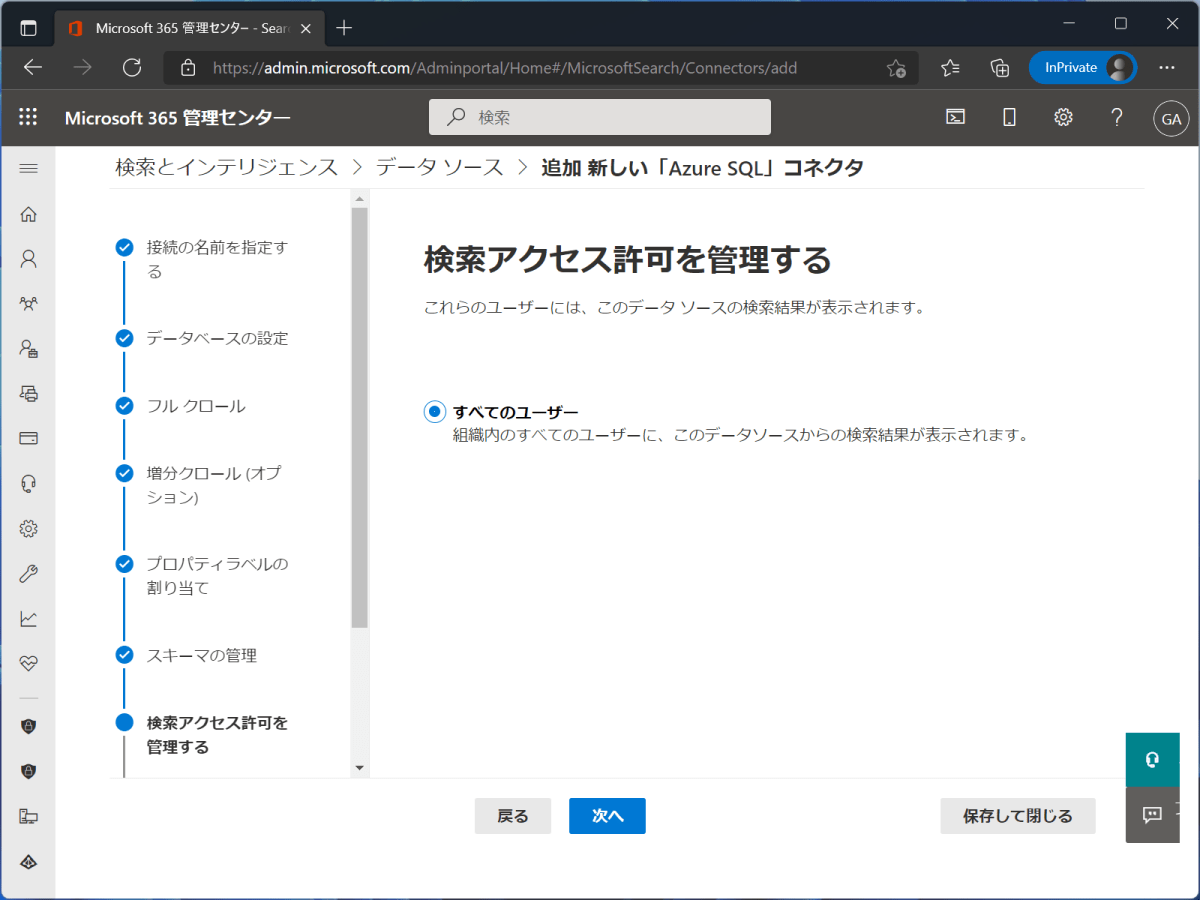This screenshot has width=1200, height=900.
Task: Open Teams and groups sidebar icon
Action: 28,304
